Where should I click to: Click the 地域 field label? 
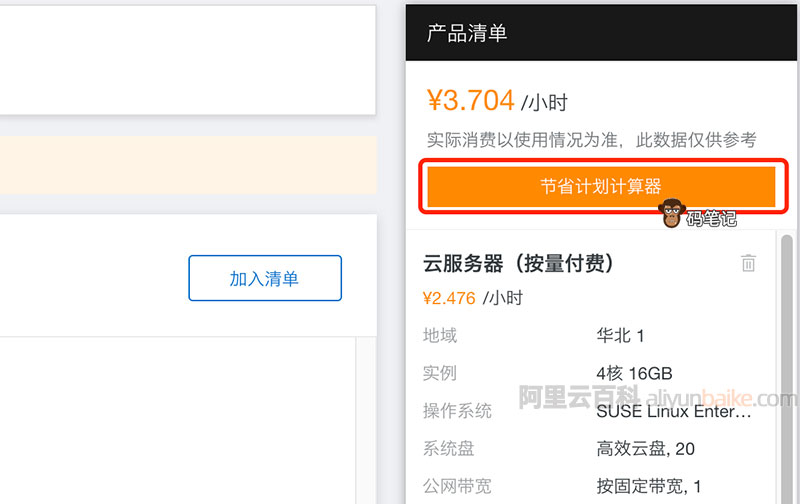[440, 335]
